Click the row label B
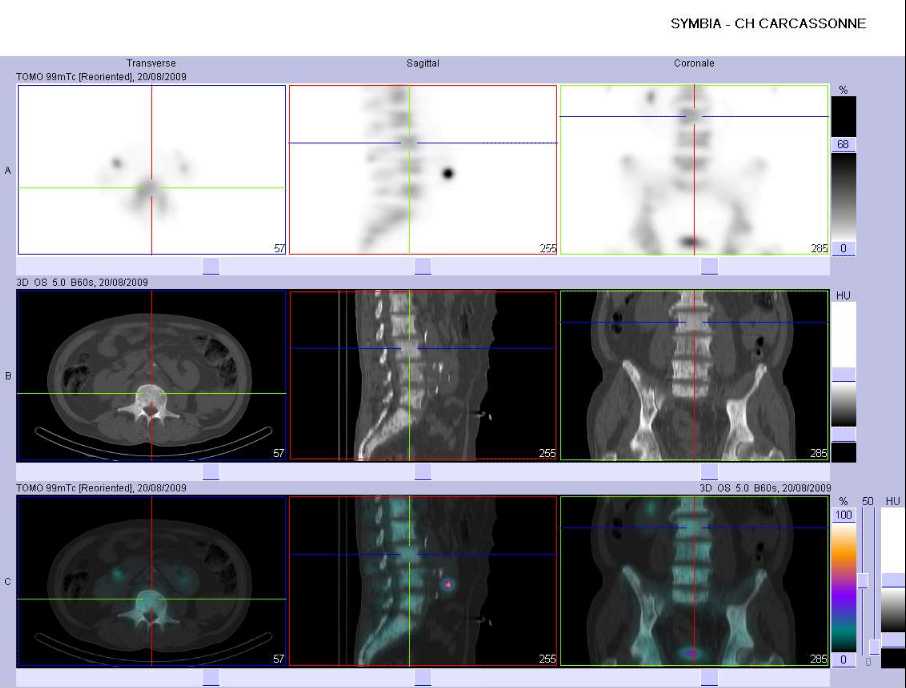This screenshot has height=688, width=906. [x=8, y=376]
